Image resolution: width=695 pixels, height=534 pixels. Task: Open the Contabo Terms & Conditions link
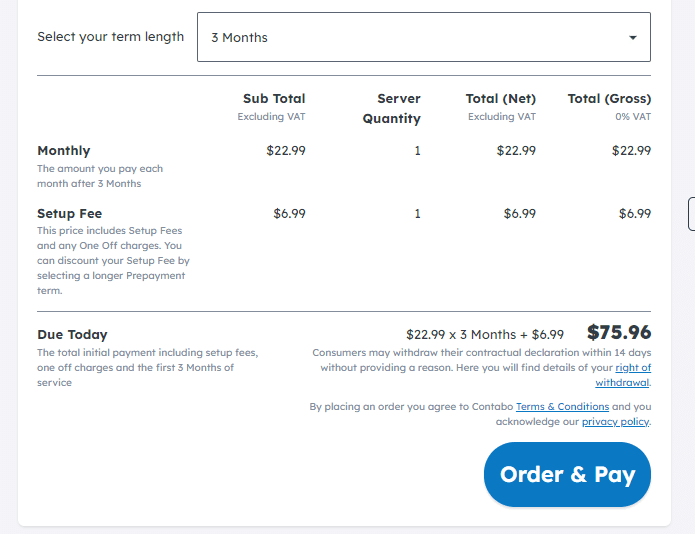[562, 407]
